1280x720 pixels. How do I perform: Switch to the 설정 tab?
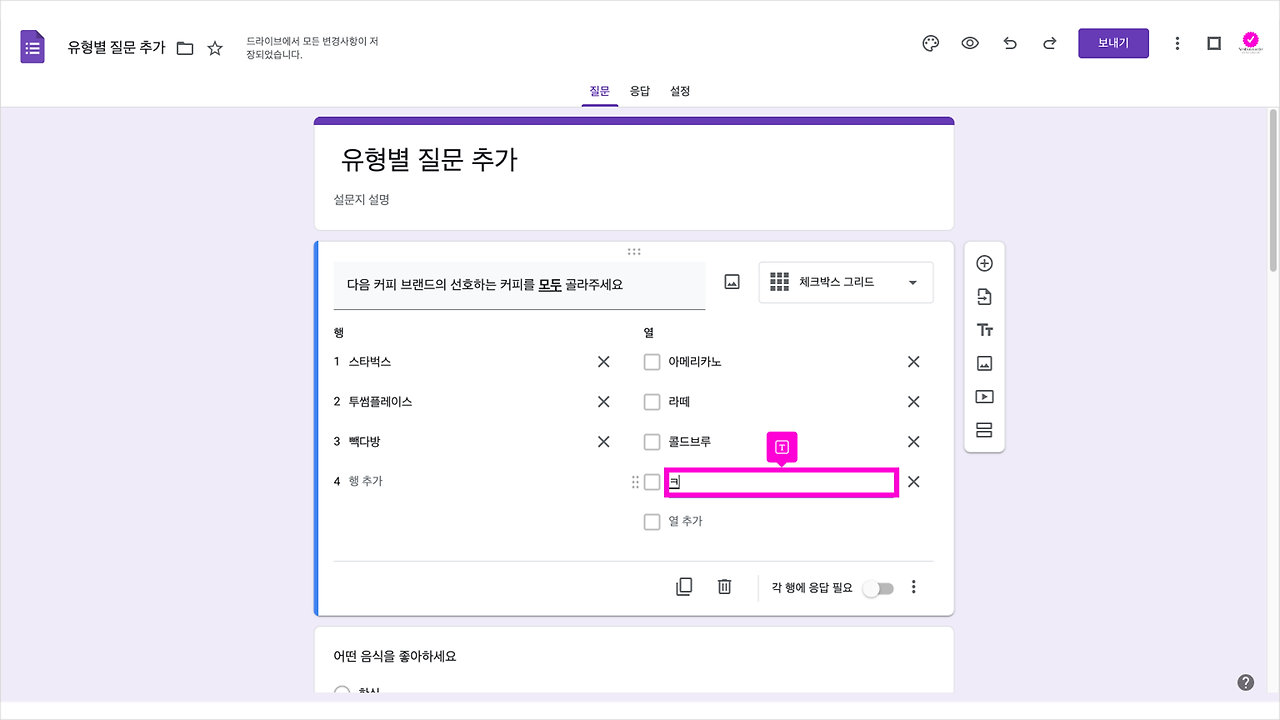point(680,90)
